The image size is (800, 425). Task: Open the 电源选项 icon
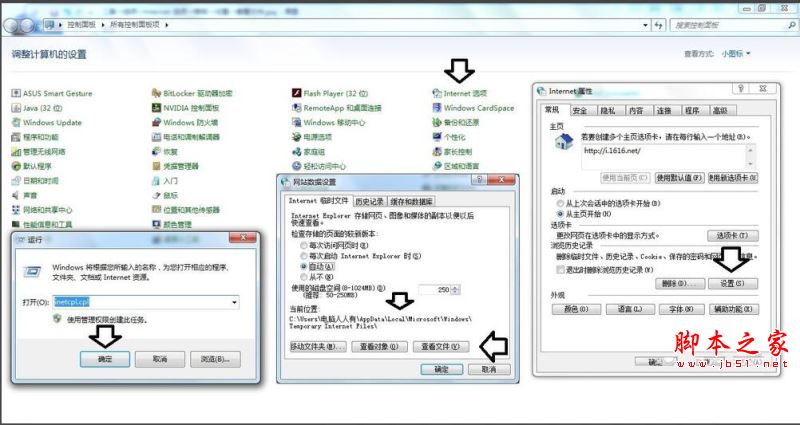click(296, 137)
